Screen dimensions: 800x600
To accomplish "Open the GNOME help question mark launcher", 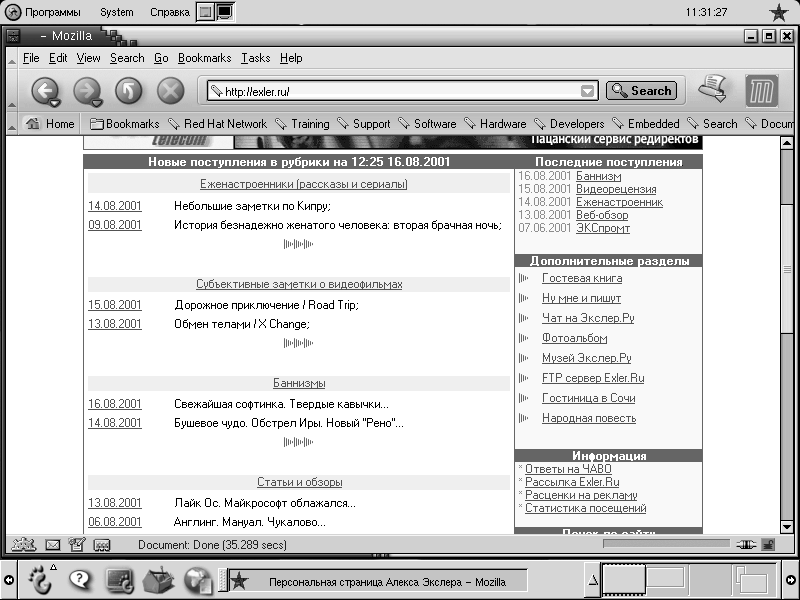I will (79, 579).
